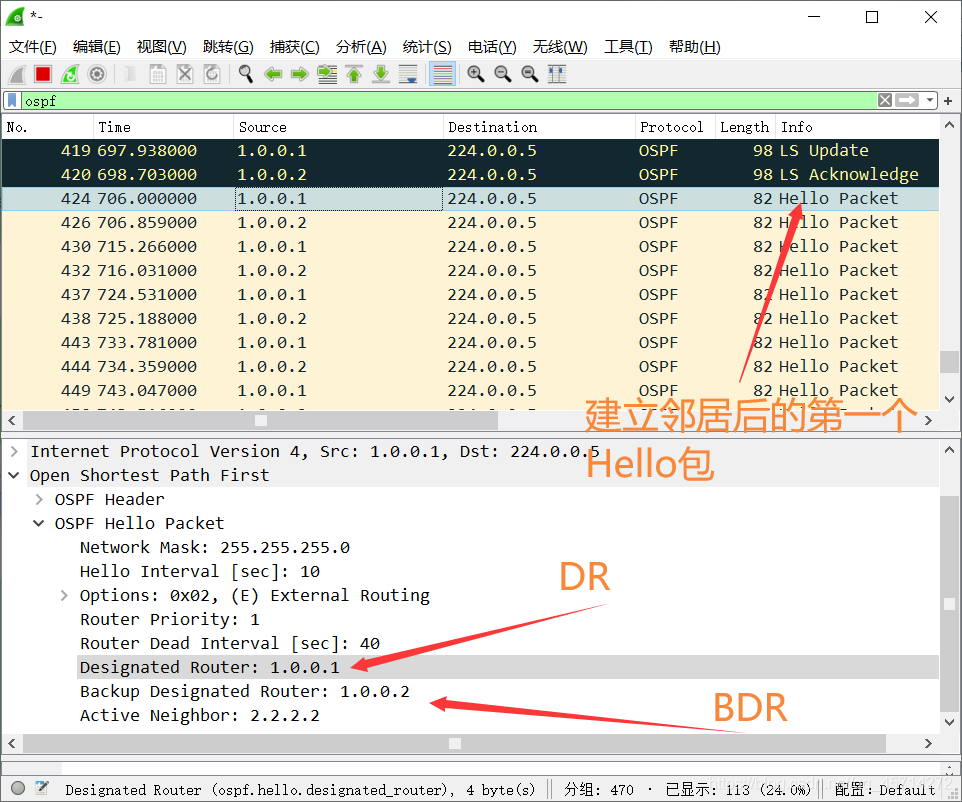Click packet list horizontal scrollbar thumb
Screen dimensions: 962x802
coord(260,420)
